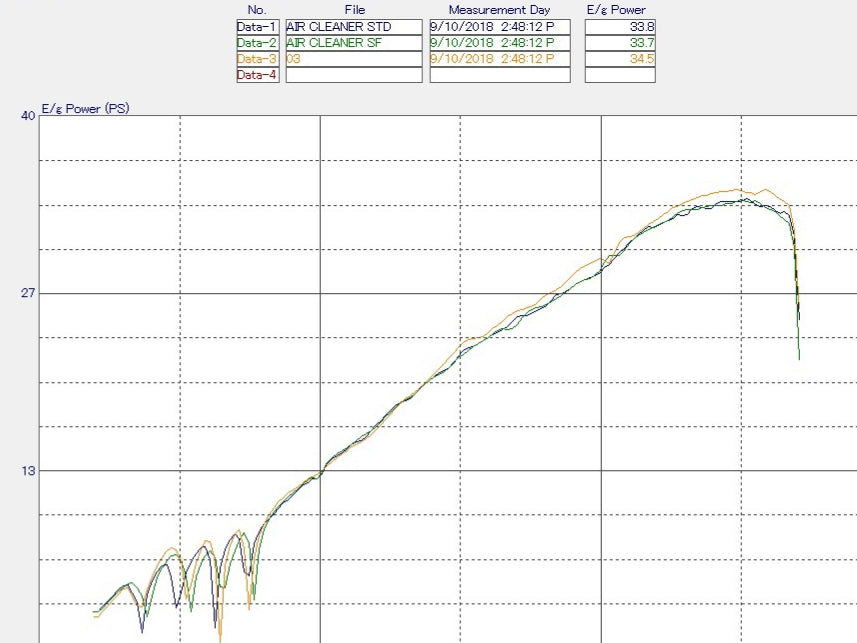Click the AIR CLEANER STD file field
Image resolution: width=857 pixels, height=643 pixels.
pos(353,27)
